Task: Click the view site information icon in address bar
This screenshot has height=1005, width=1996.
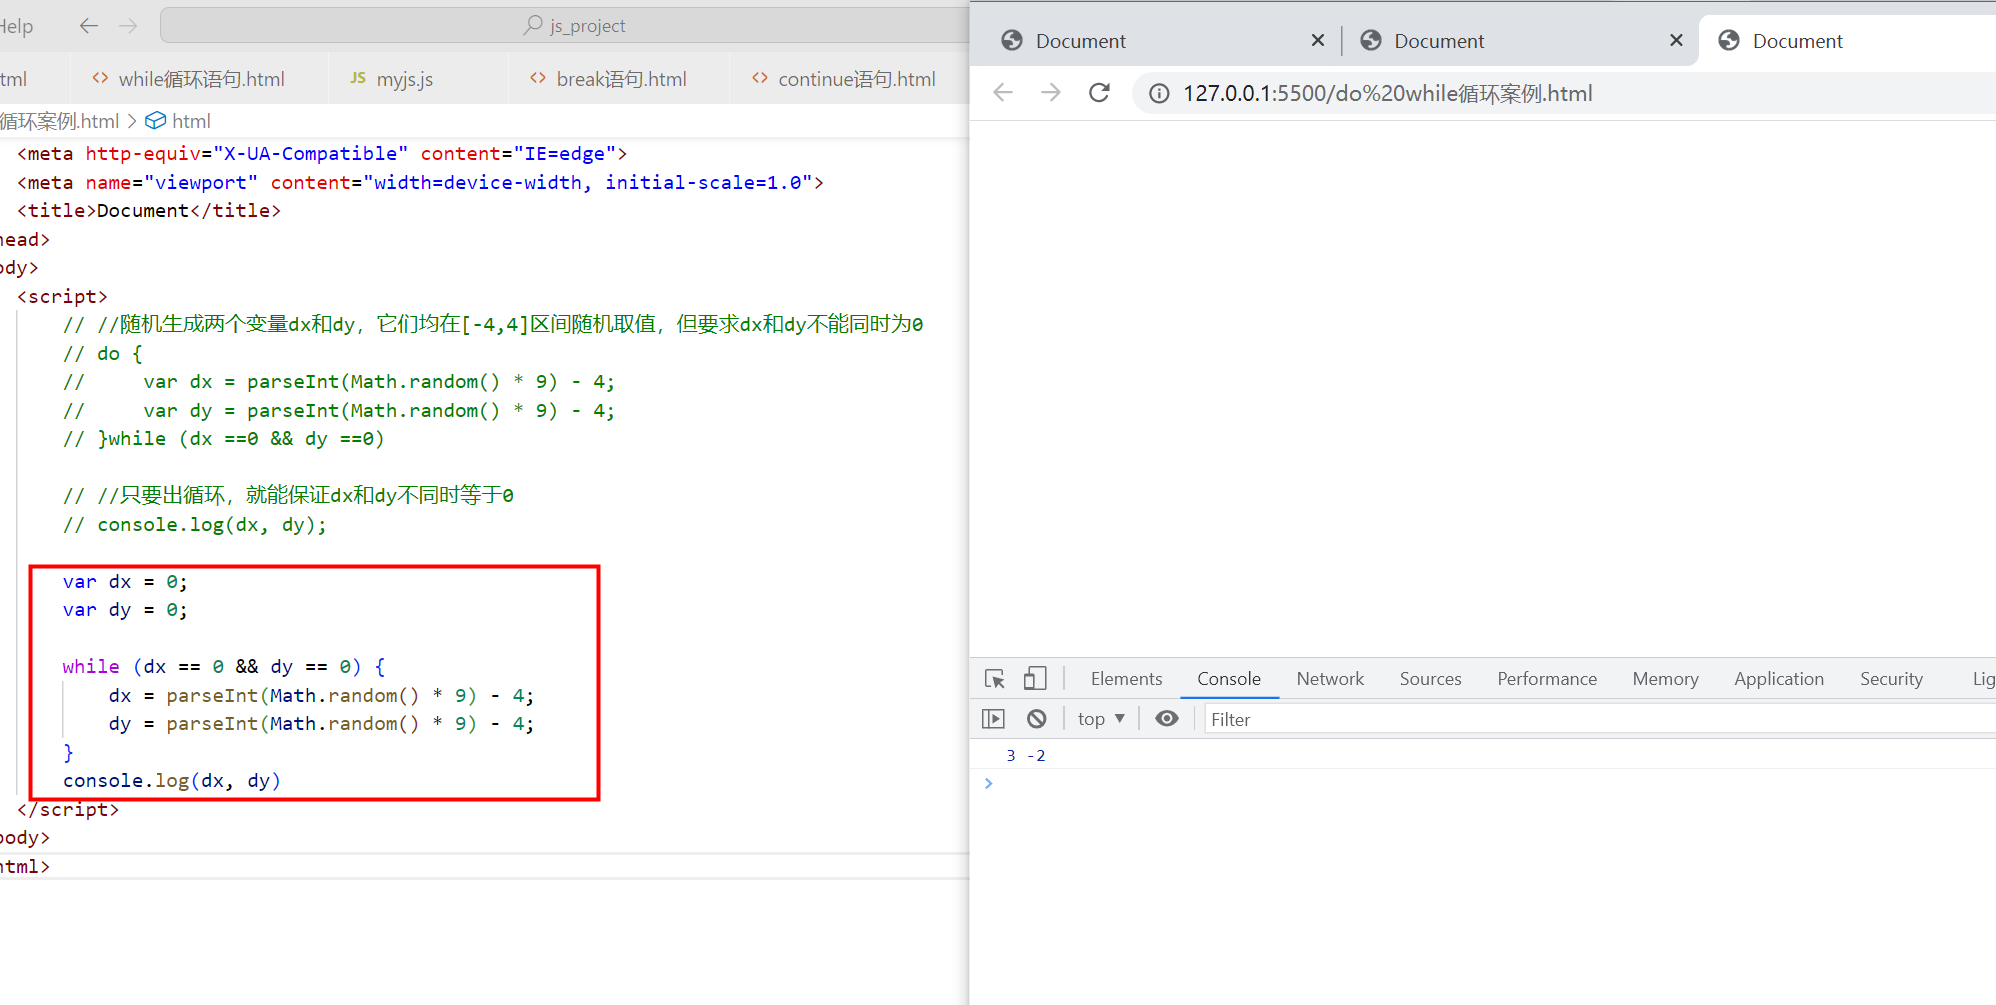Action: pyautogui.click(x=1158, y=92)
